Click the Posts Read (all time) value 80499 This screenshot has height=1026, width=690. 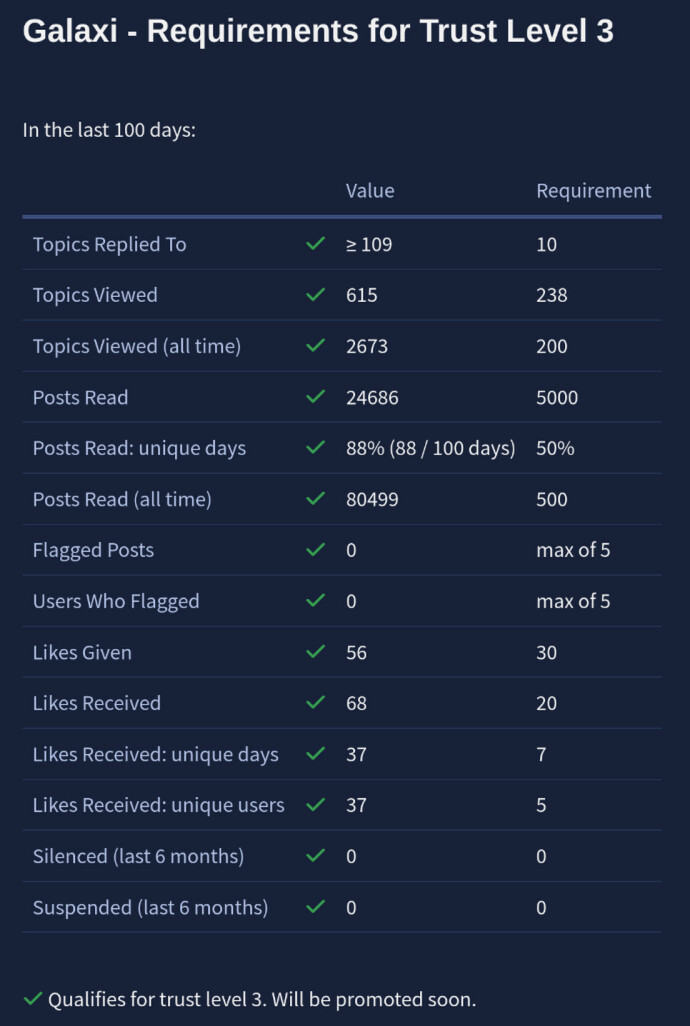[x=372, y=499]
